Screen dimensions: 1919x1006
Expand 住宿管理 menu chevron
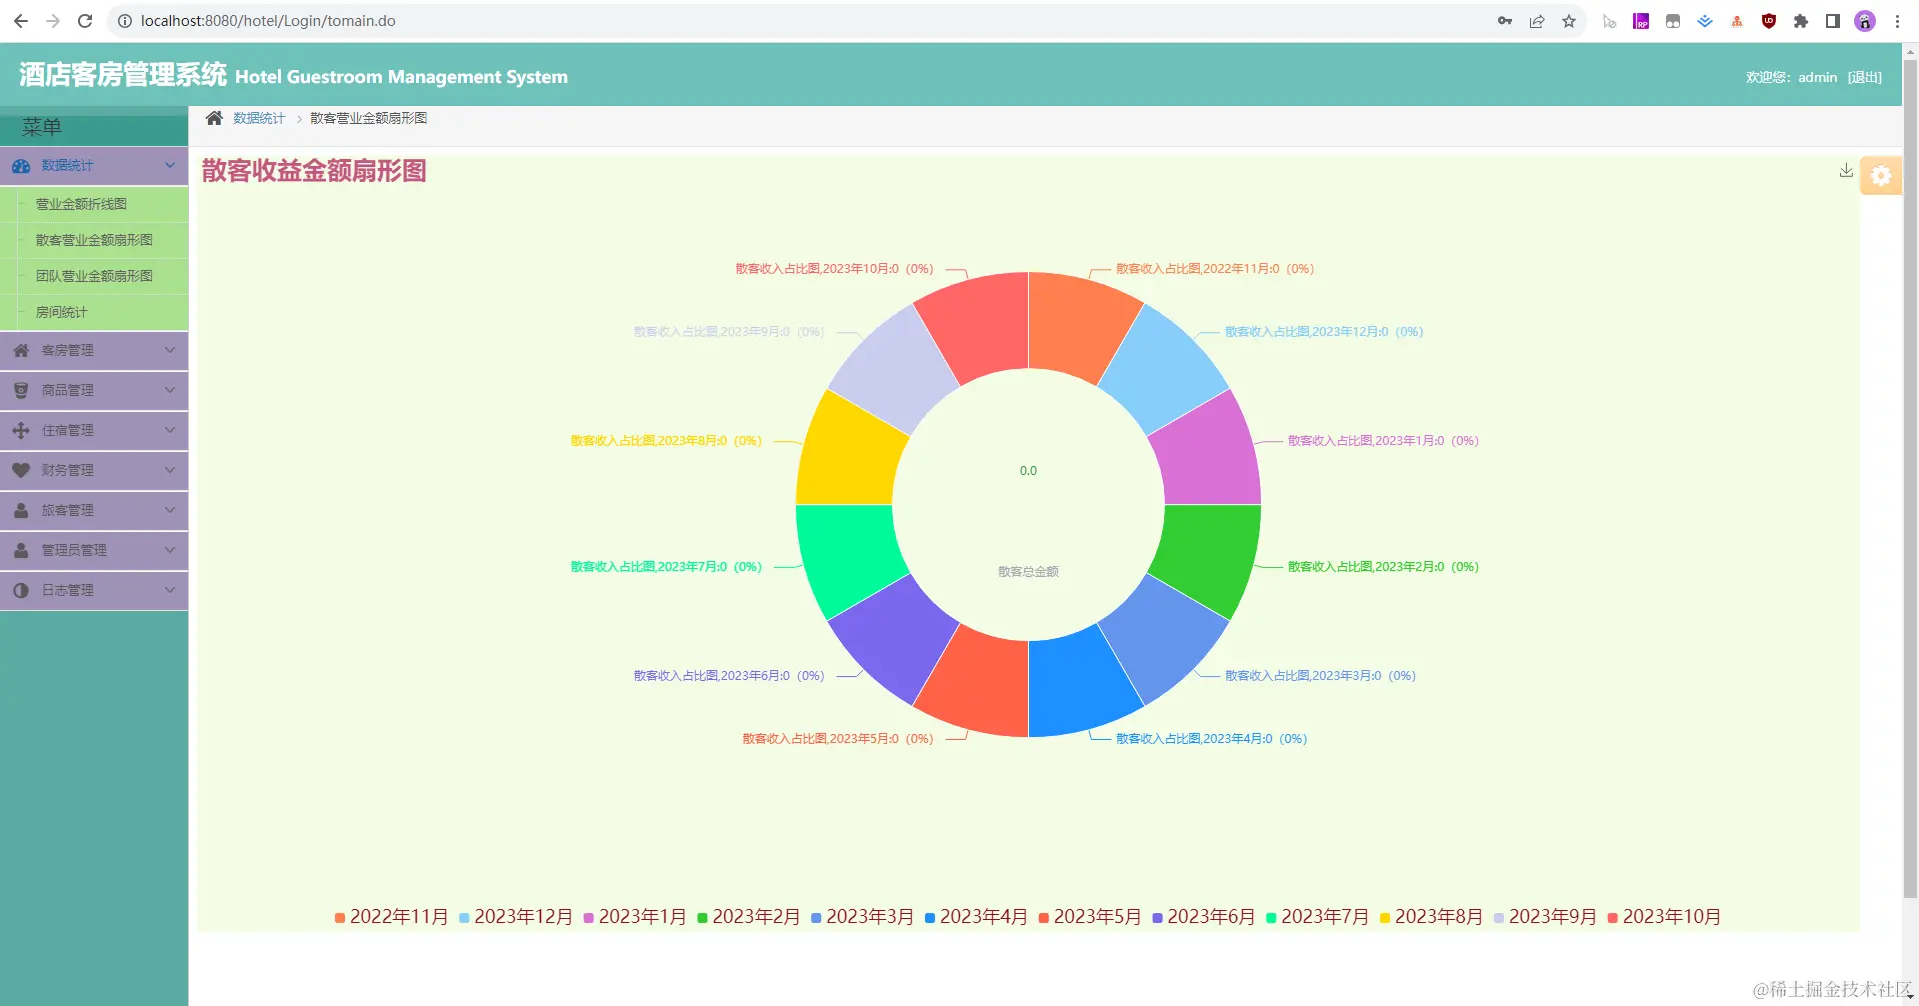pyautogui.click(x=170, y=430)
